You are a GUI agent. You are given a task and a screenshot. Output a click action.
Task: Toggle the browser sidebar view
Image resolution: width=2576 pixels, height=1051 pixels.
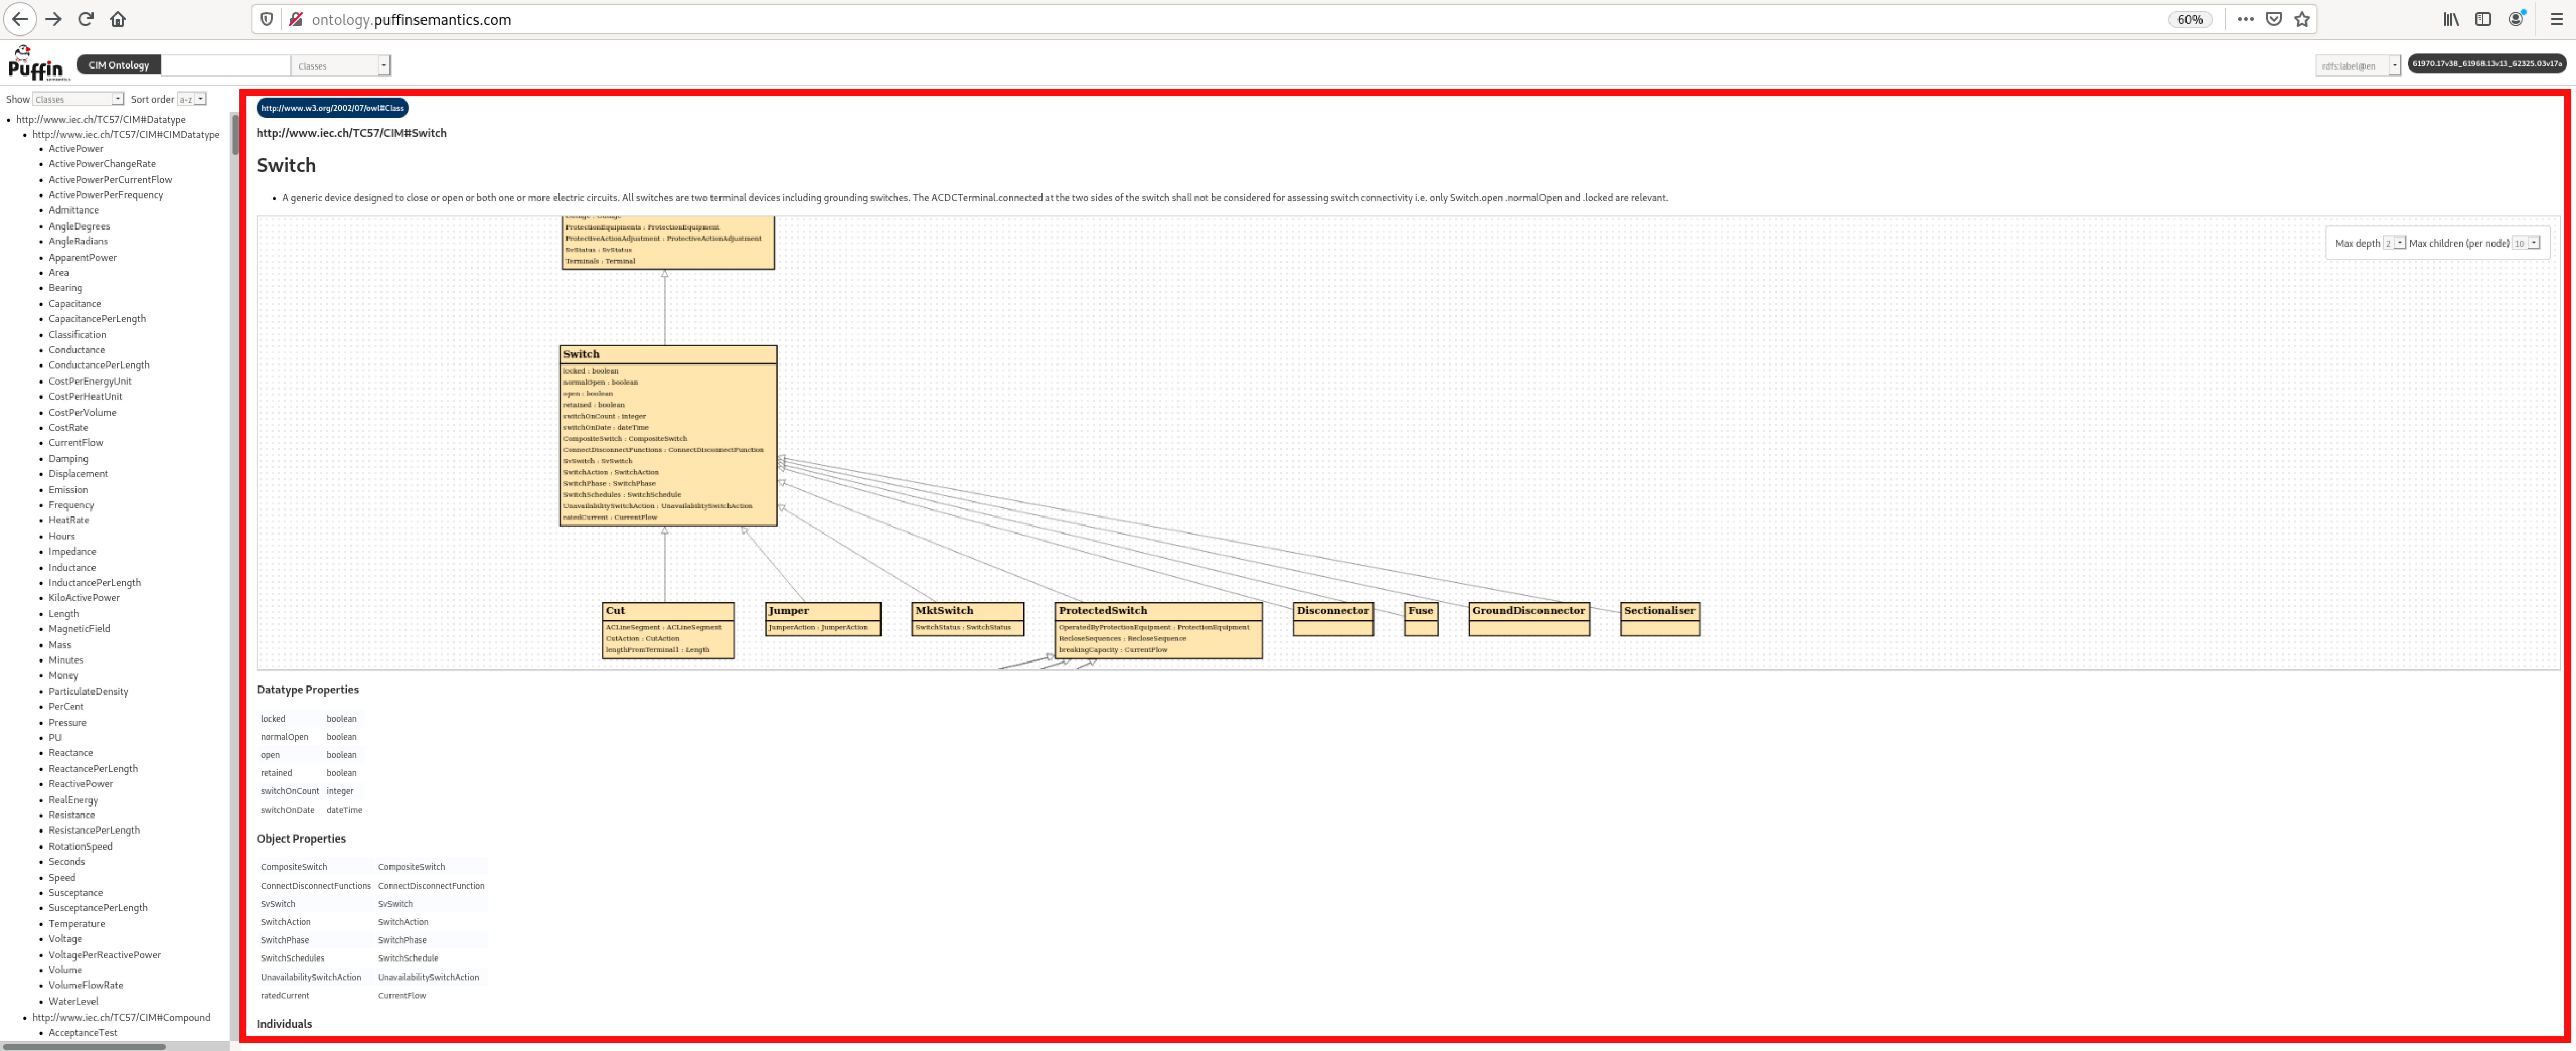pos(2483,19)
